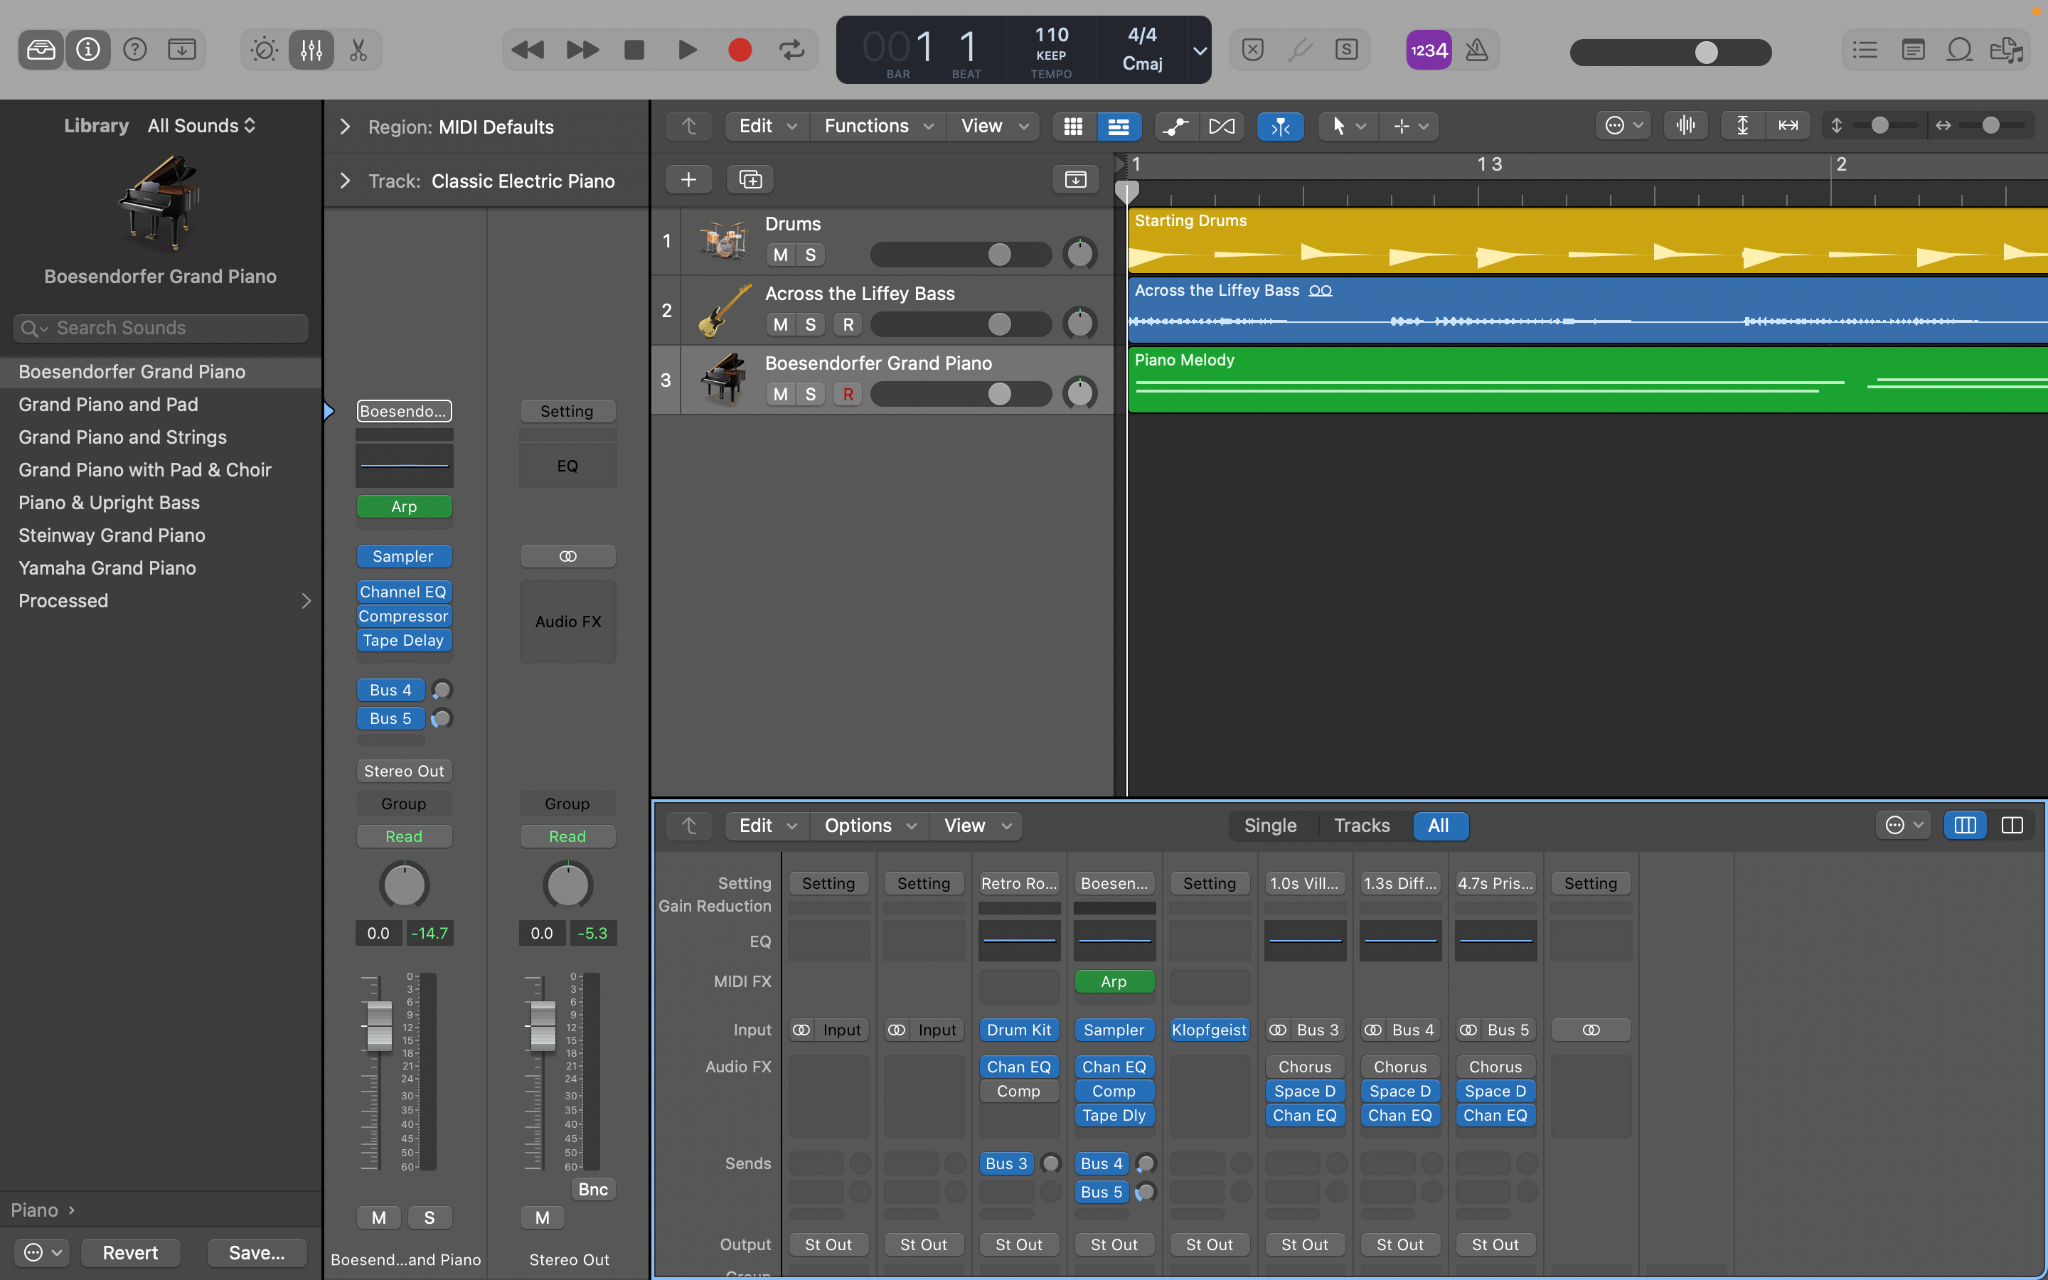Open the Functions dropdown
2048x1280 pixels.
point(876,126)
